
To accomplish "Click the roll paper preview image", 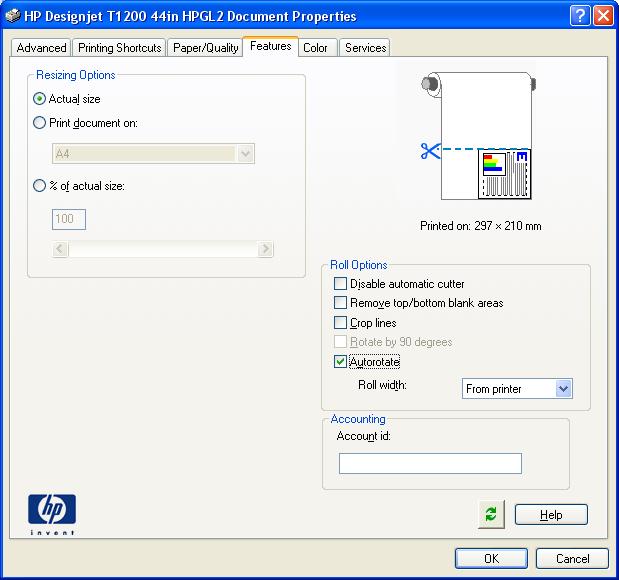I will click(x=479, y=135).
